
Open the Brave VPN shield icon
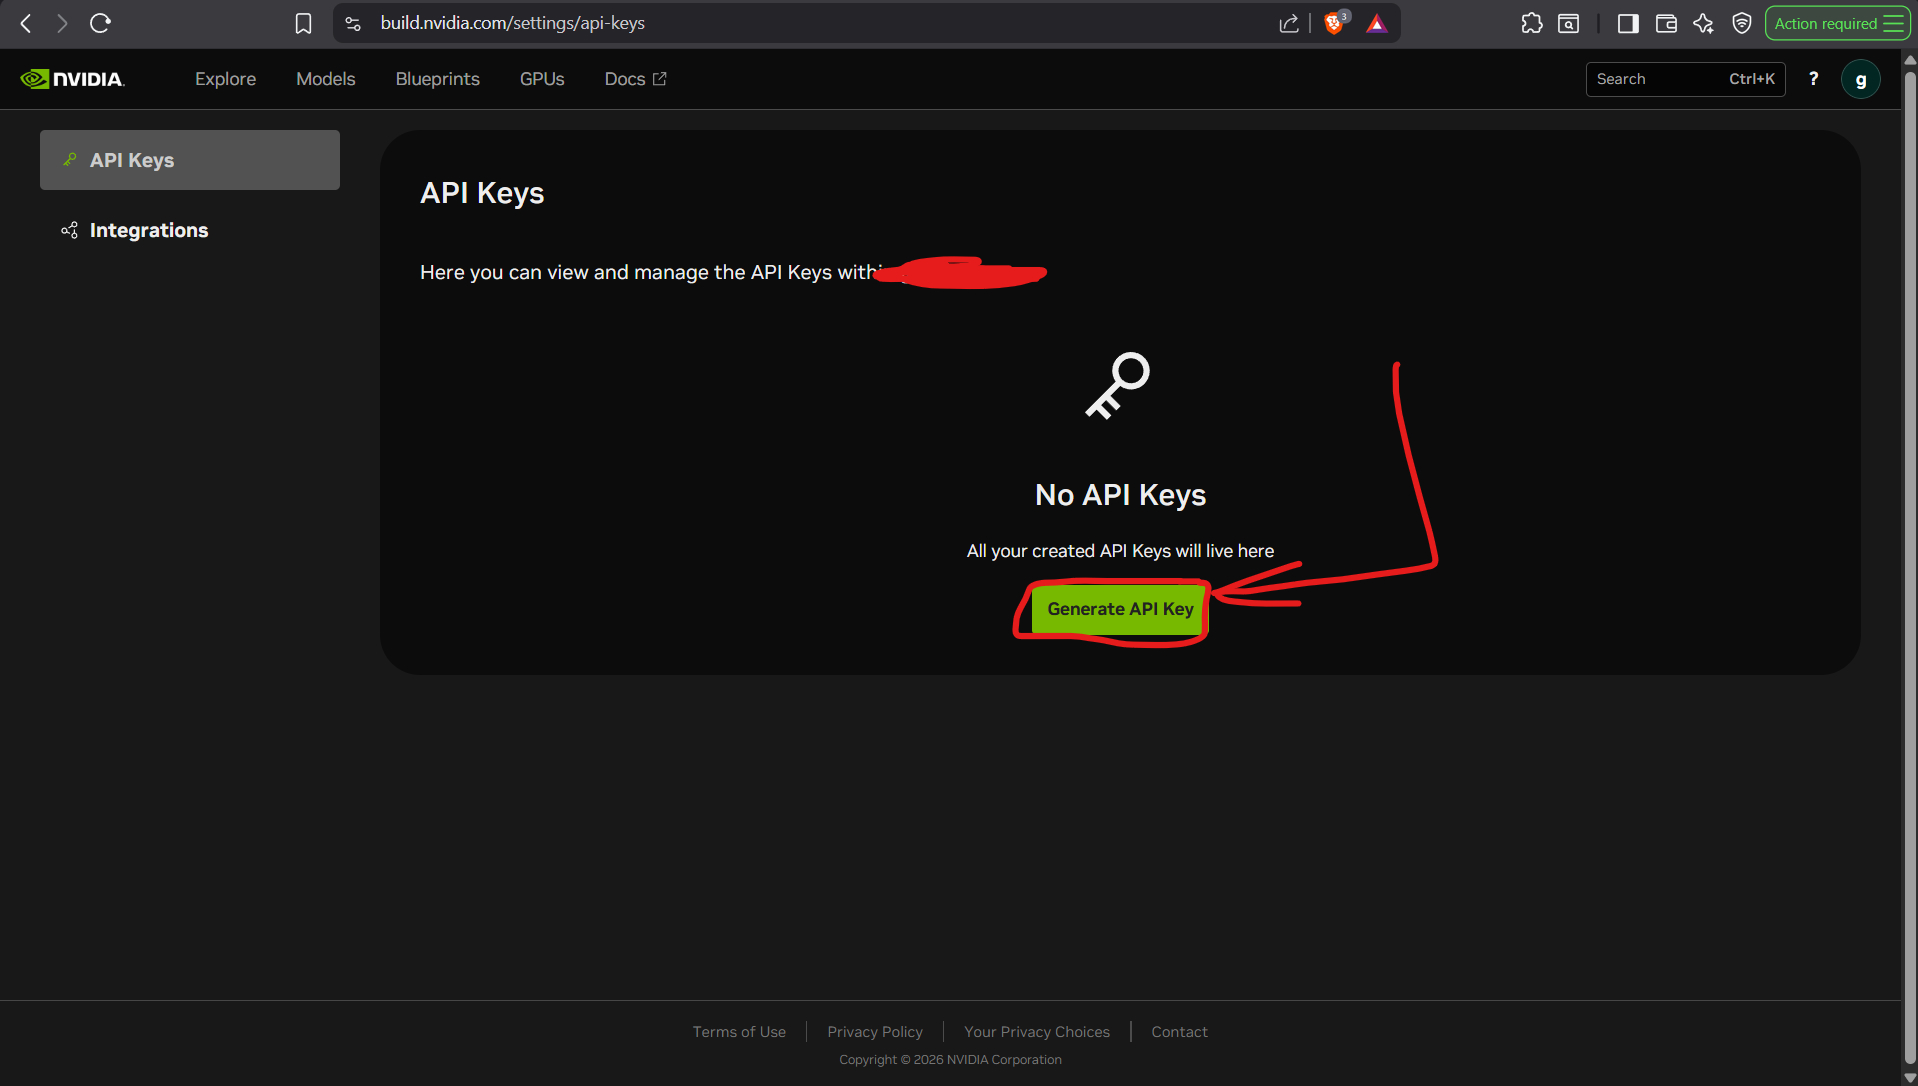1742,23
